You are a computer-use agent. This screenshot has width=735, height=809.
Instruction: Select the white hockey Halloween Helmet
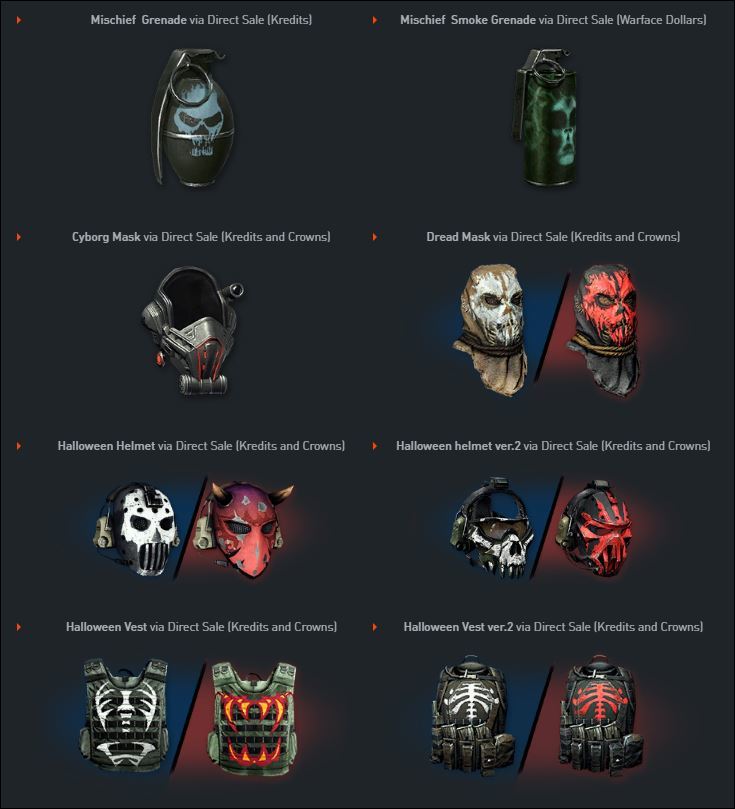tap(137, 529)
